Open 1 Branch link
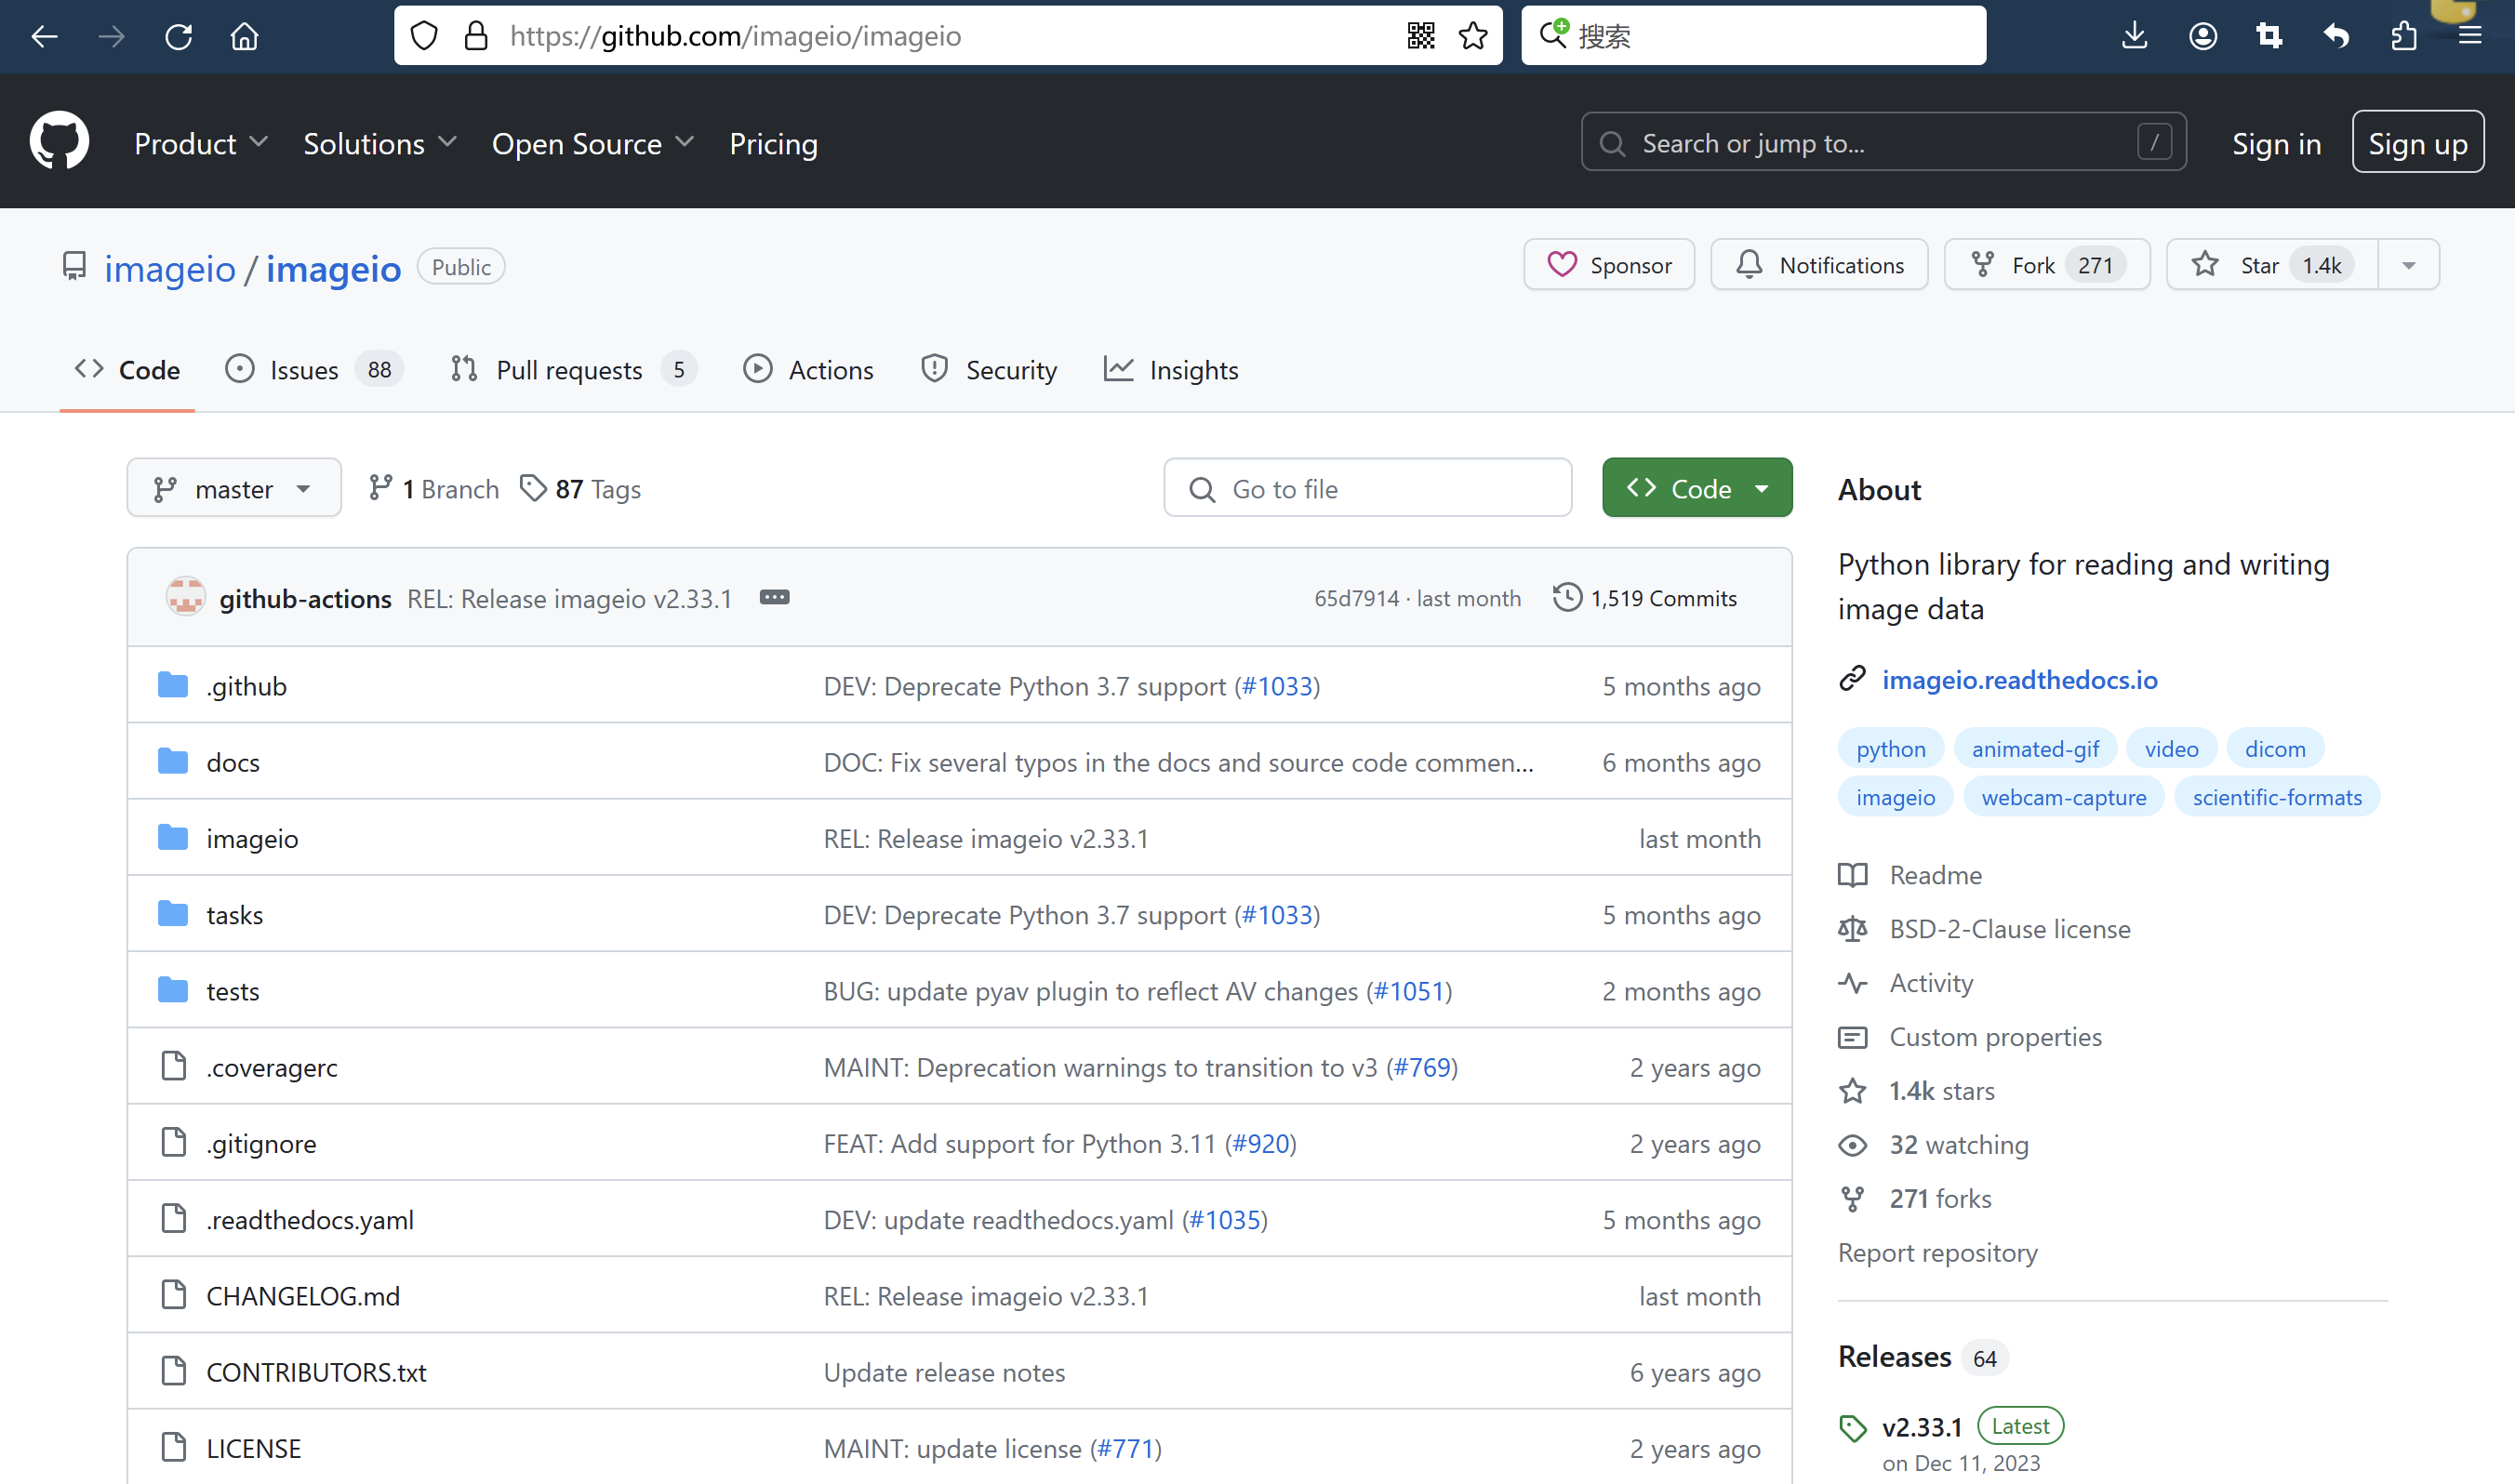2515x1484 pixels. click(433, 489)
